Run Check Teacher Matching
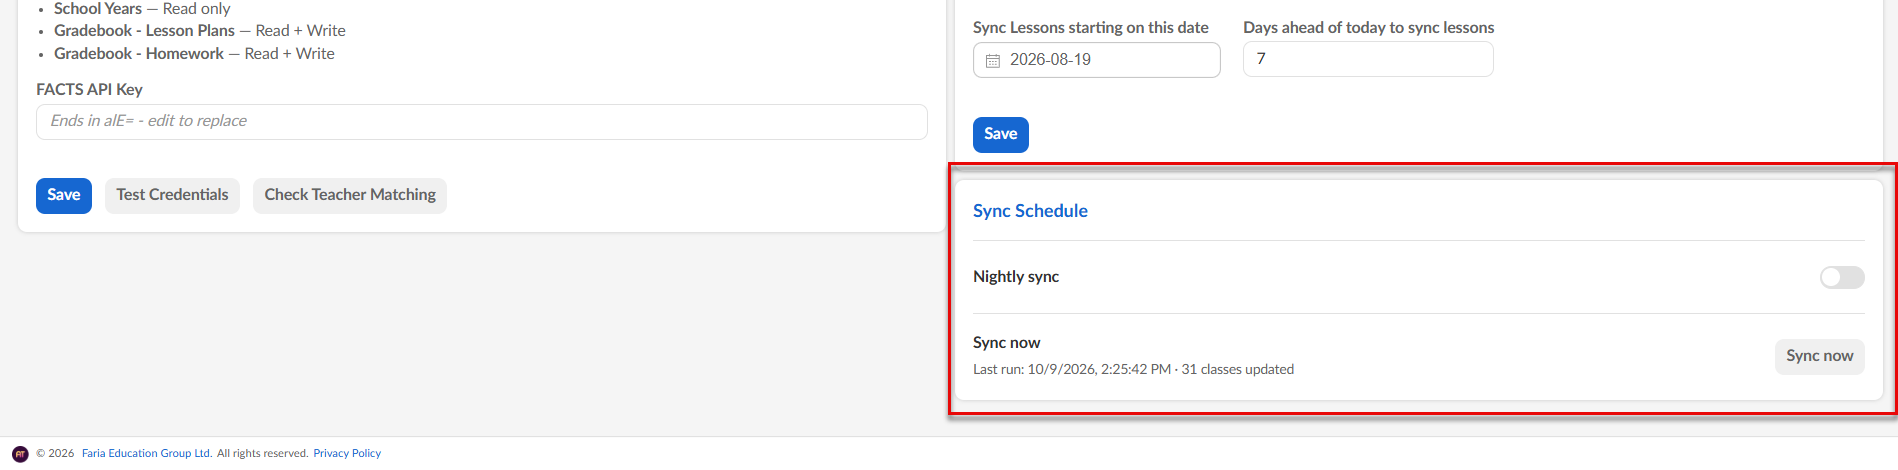Screen dimensions: 1898x470 click(350, 195)
